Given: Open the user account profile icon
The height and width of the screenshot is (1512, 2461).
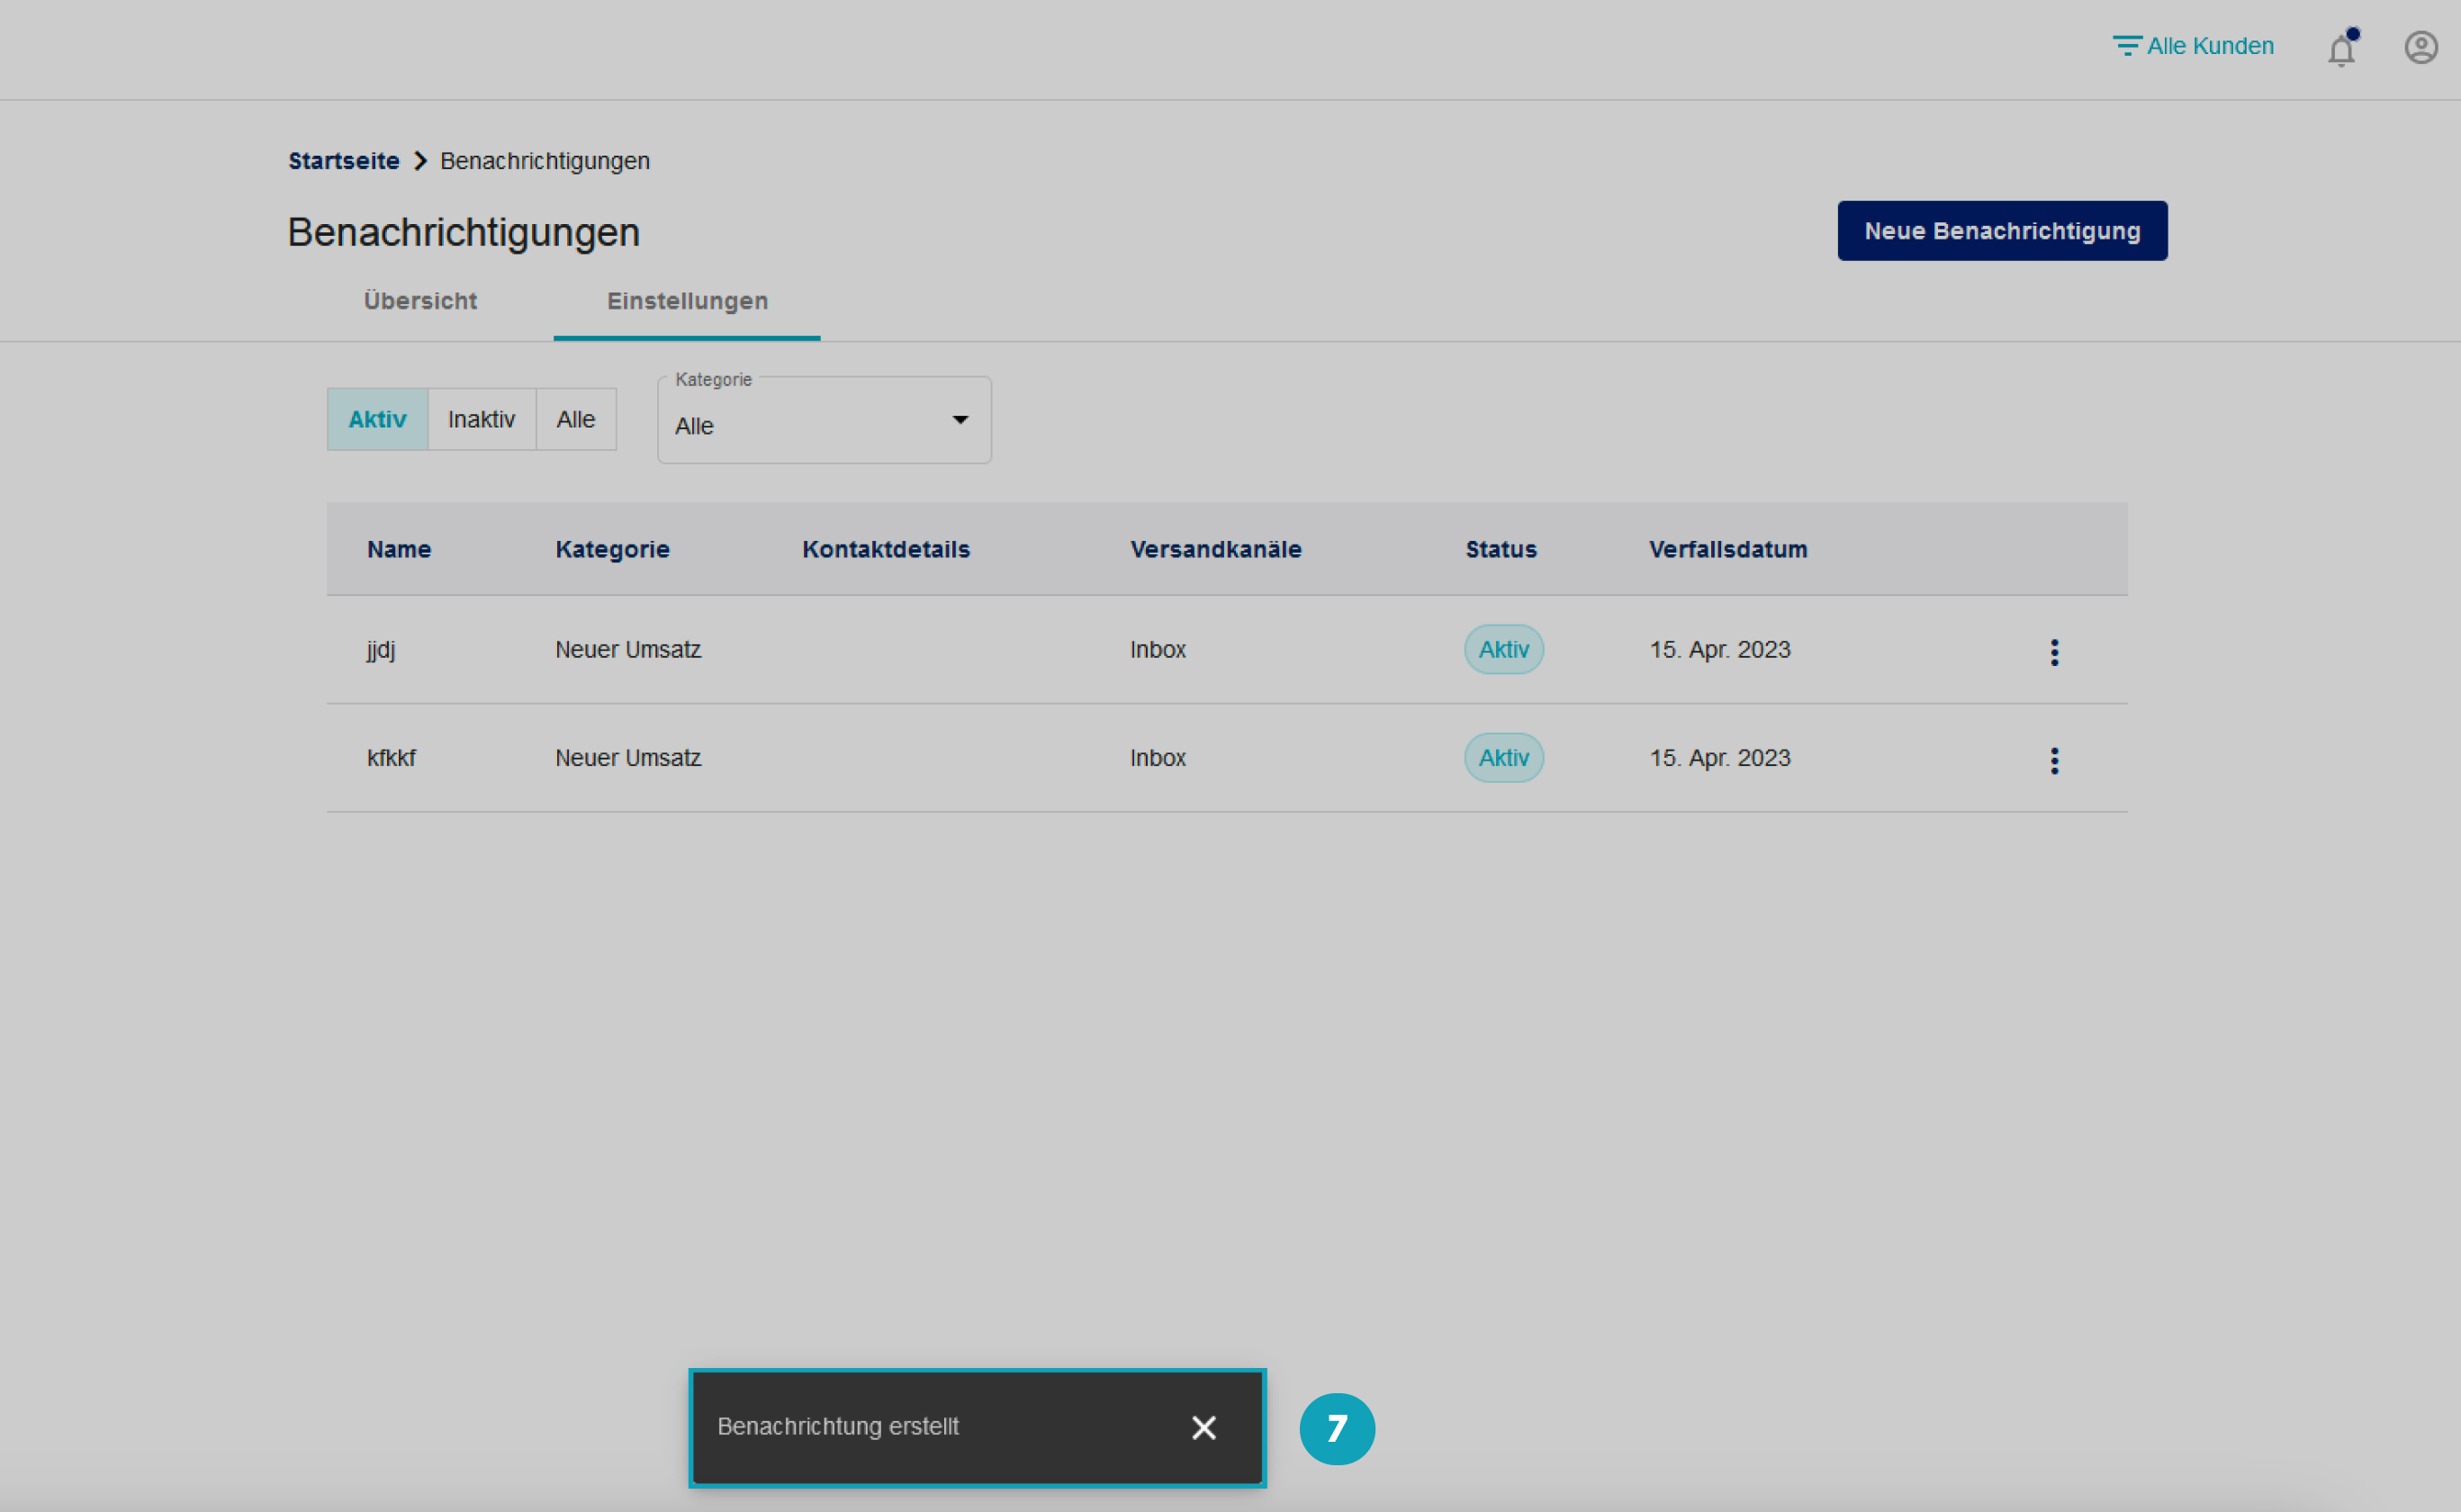Looking at the screenshot, I should click(x=2421, y=47).
